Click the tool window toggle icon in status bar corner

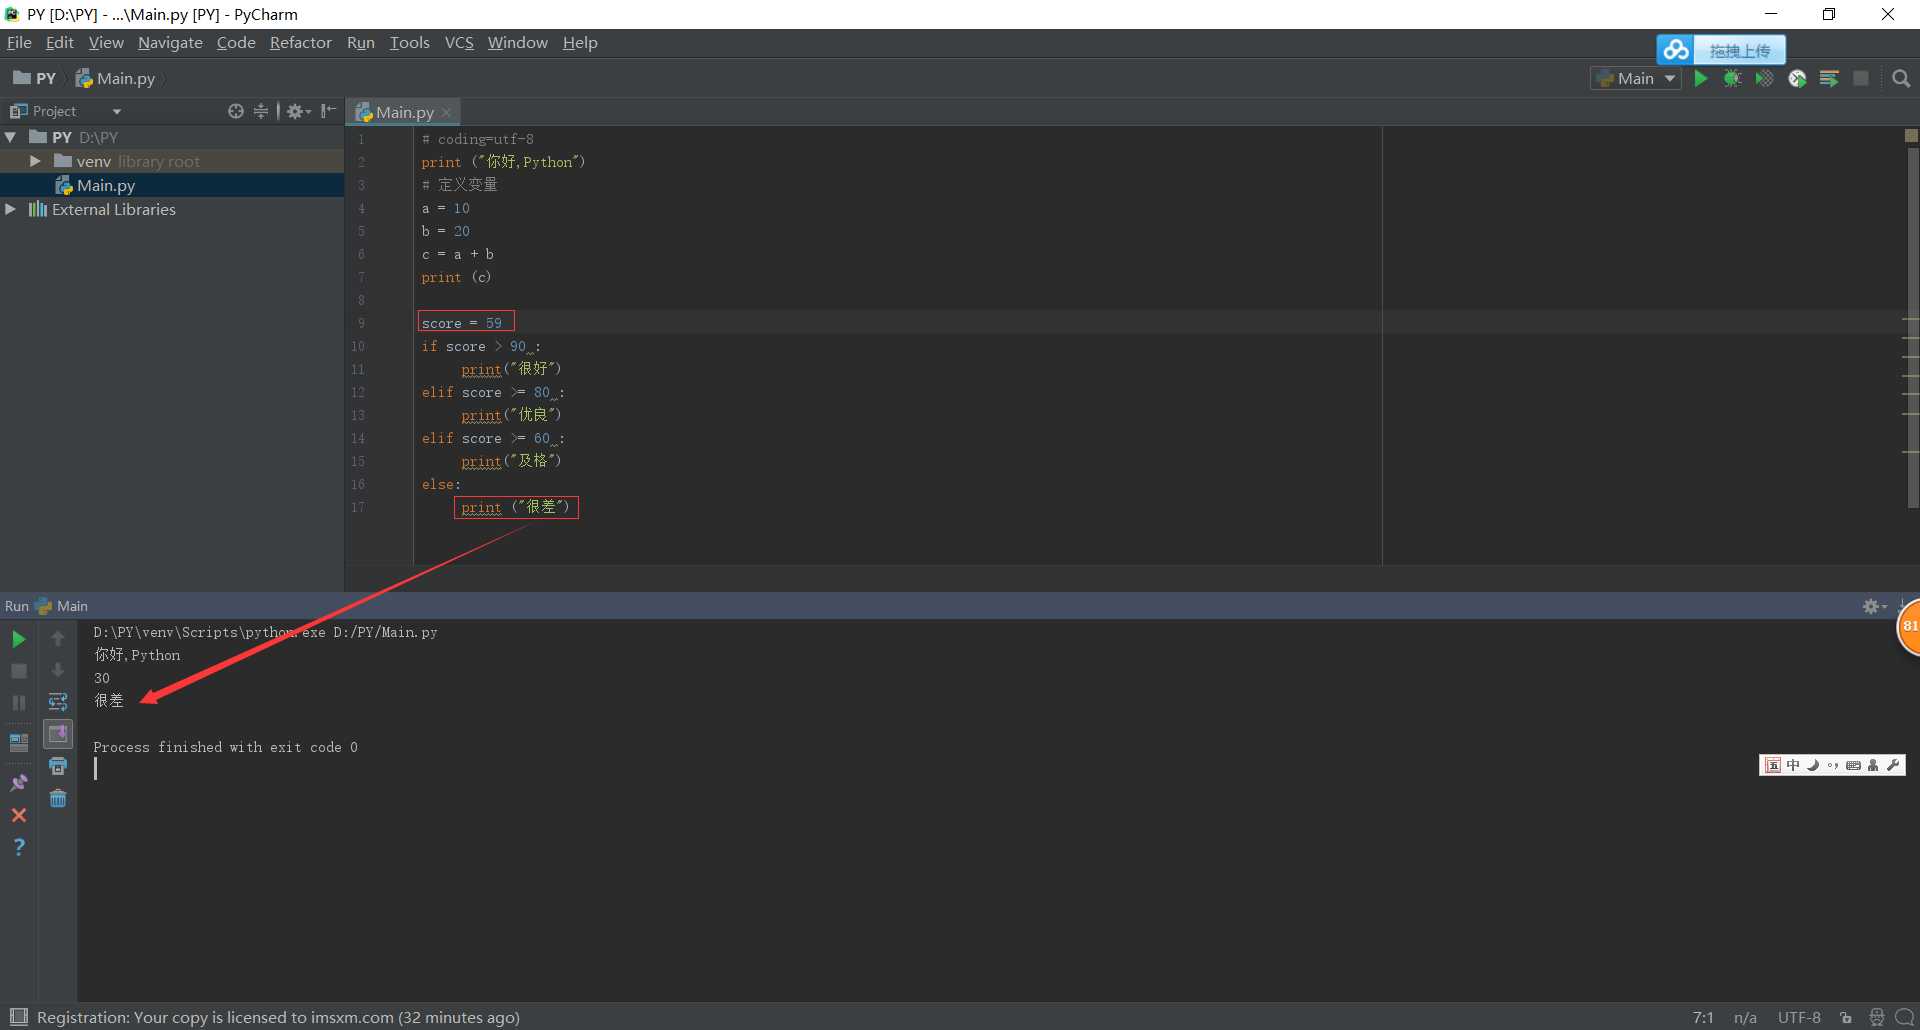click(x=18, y=1017)
